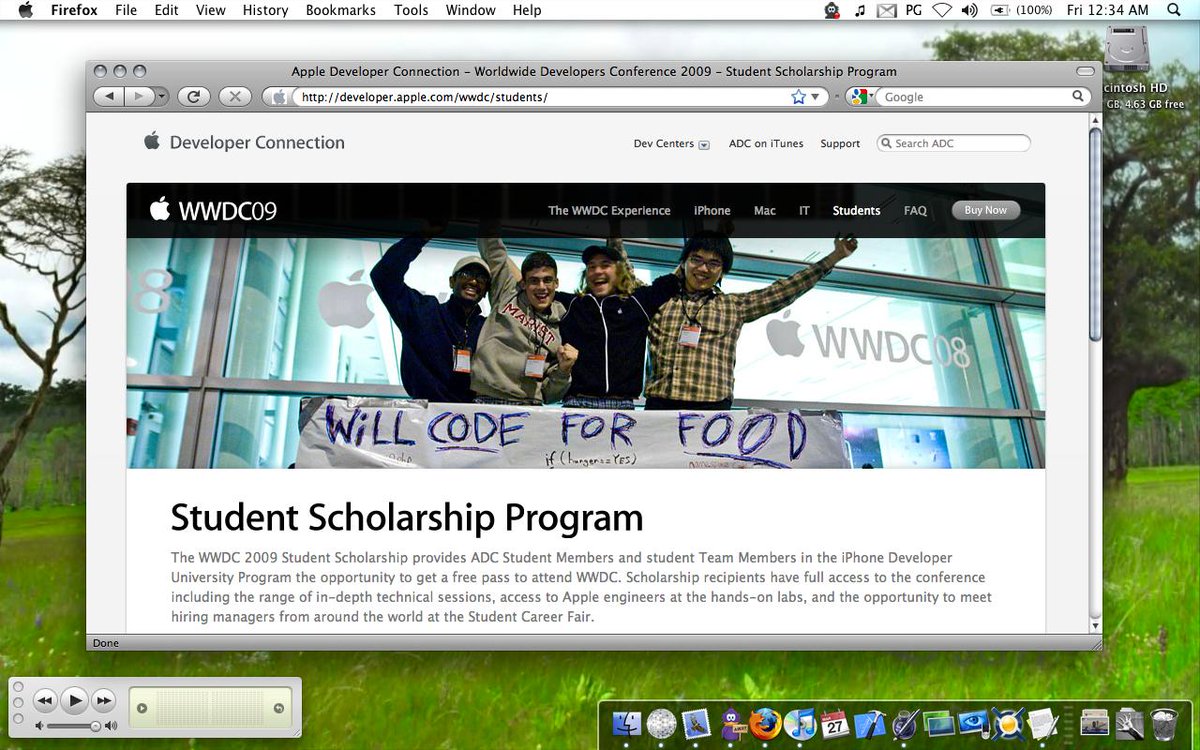Click Firefox's forward arrow button
Screen dimensions: 1200x750
point(139,97)
